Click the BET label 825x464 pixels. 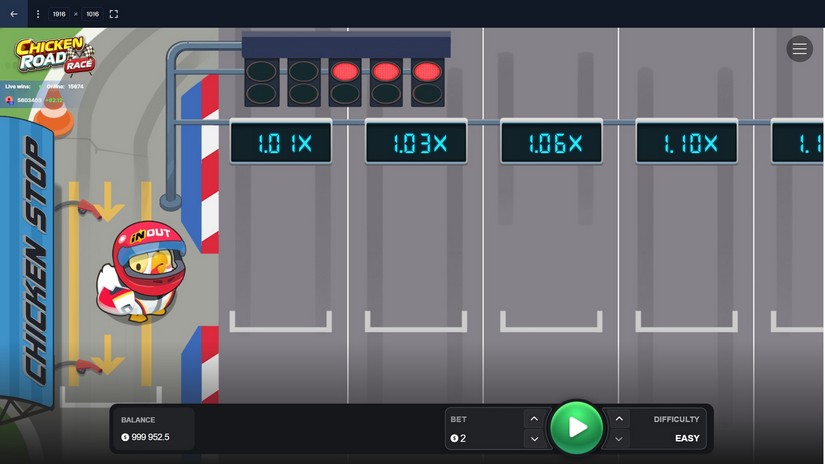458,419
